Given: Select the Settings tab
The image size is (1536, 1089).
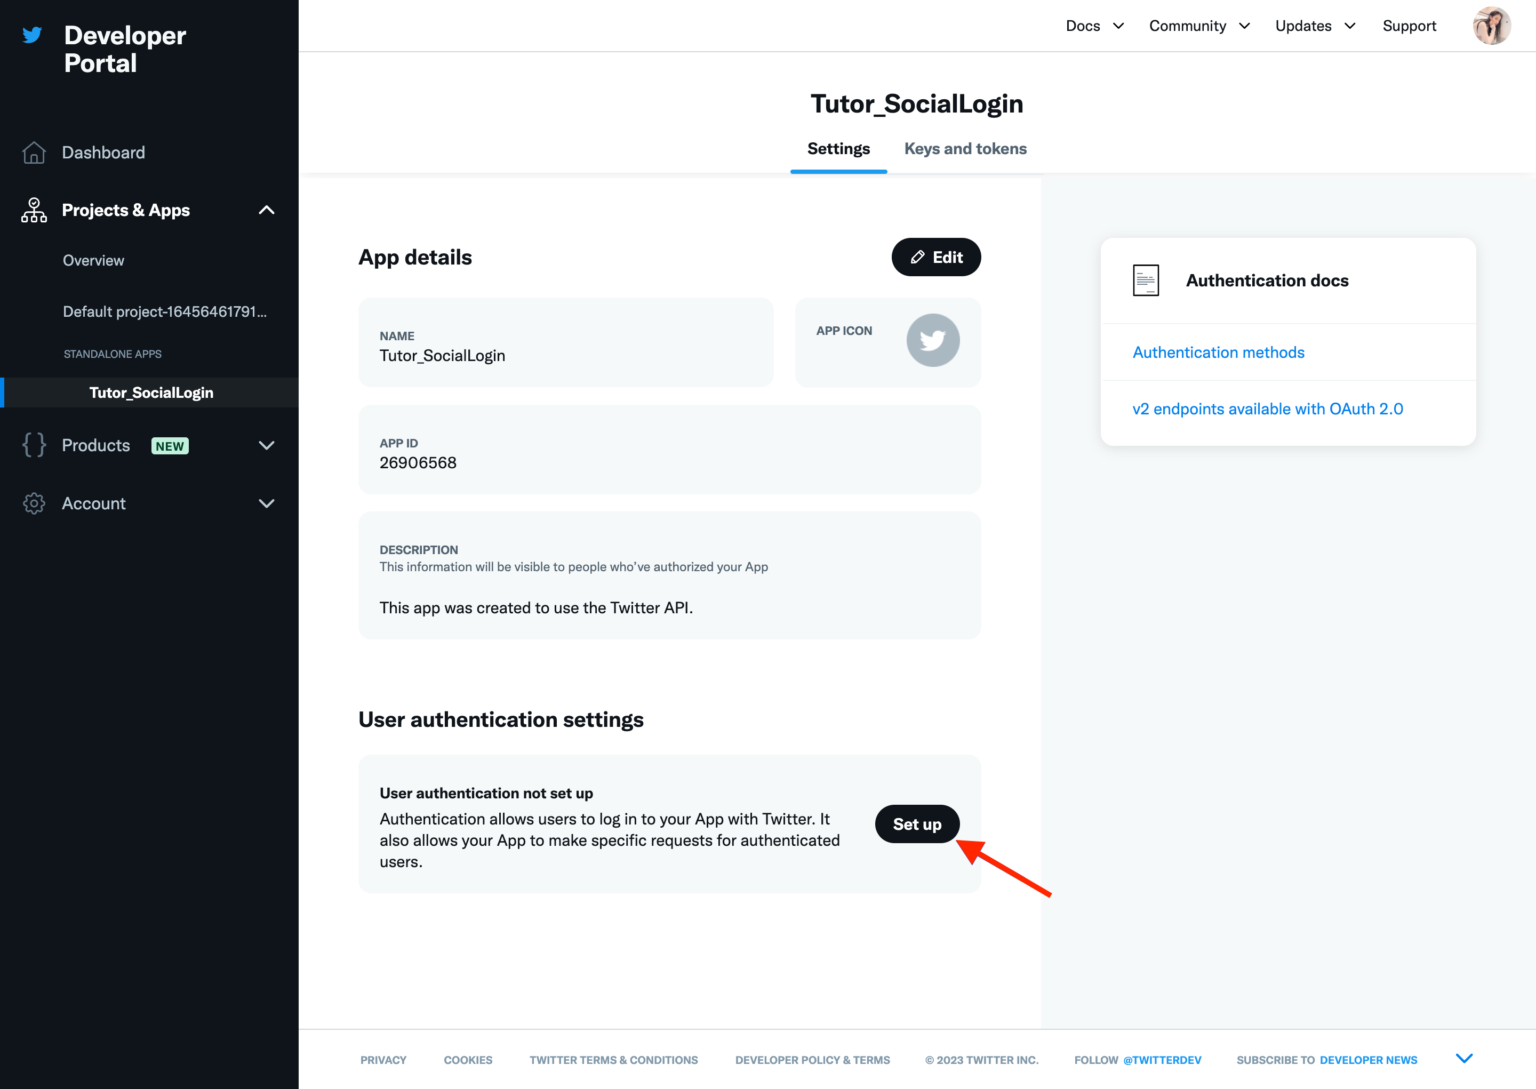Looking at the screenshot, I should click(838, 148).
